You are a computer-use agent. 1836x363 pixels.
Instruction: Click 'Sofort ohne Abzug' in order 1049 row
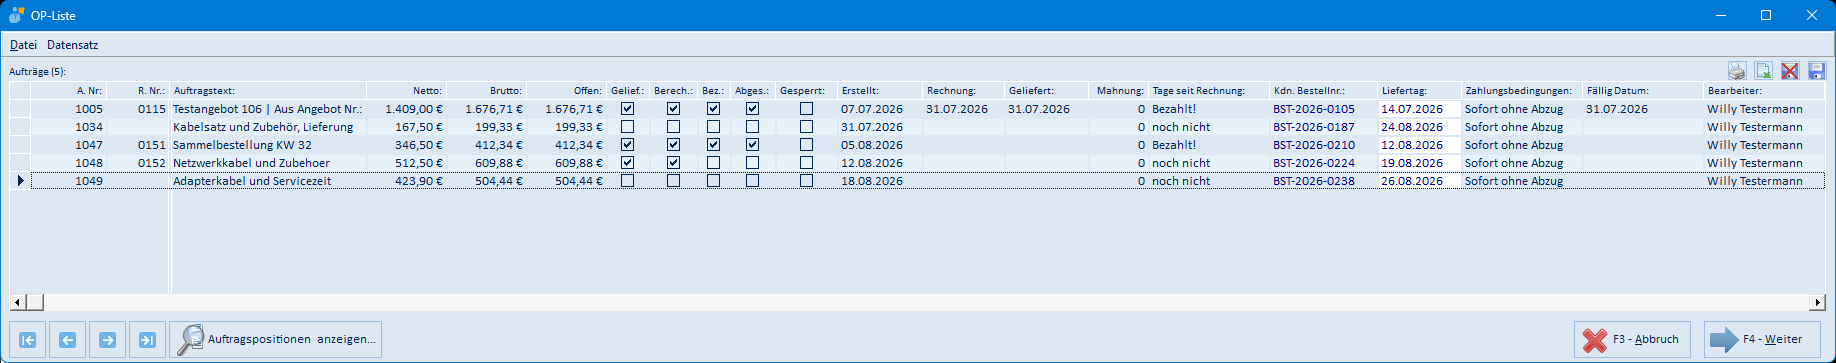1514,181
